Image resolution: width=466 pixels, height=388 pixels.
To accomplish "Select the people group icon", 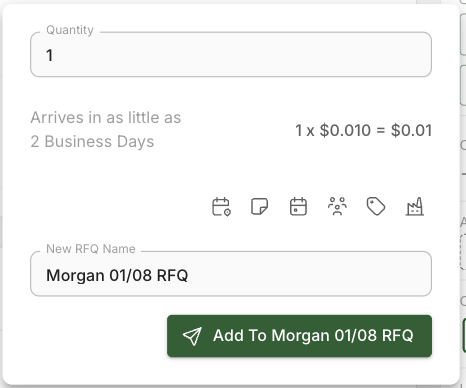I will (337, 207).
